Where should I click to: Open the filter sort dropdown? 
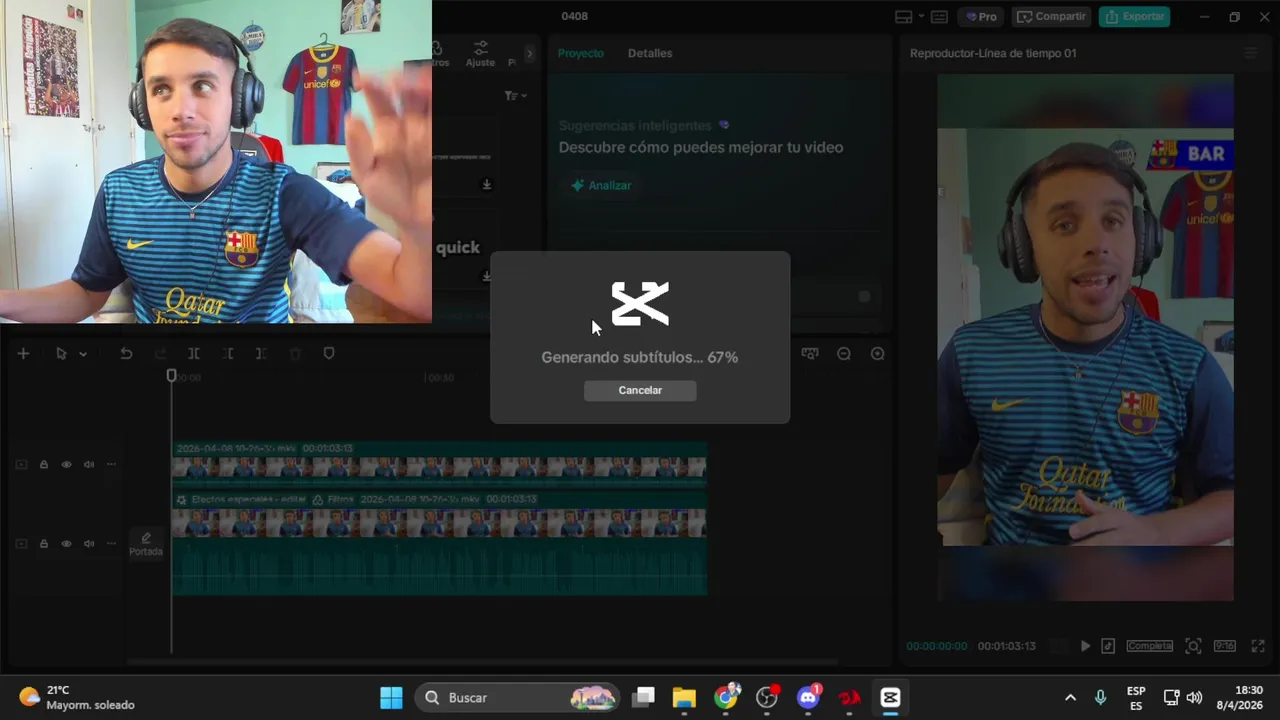click(515, 96)
